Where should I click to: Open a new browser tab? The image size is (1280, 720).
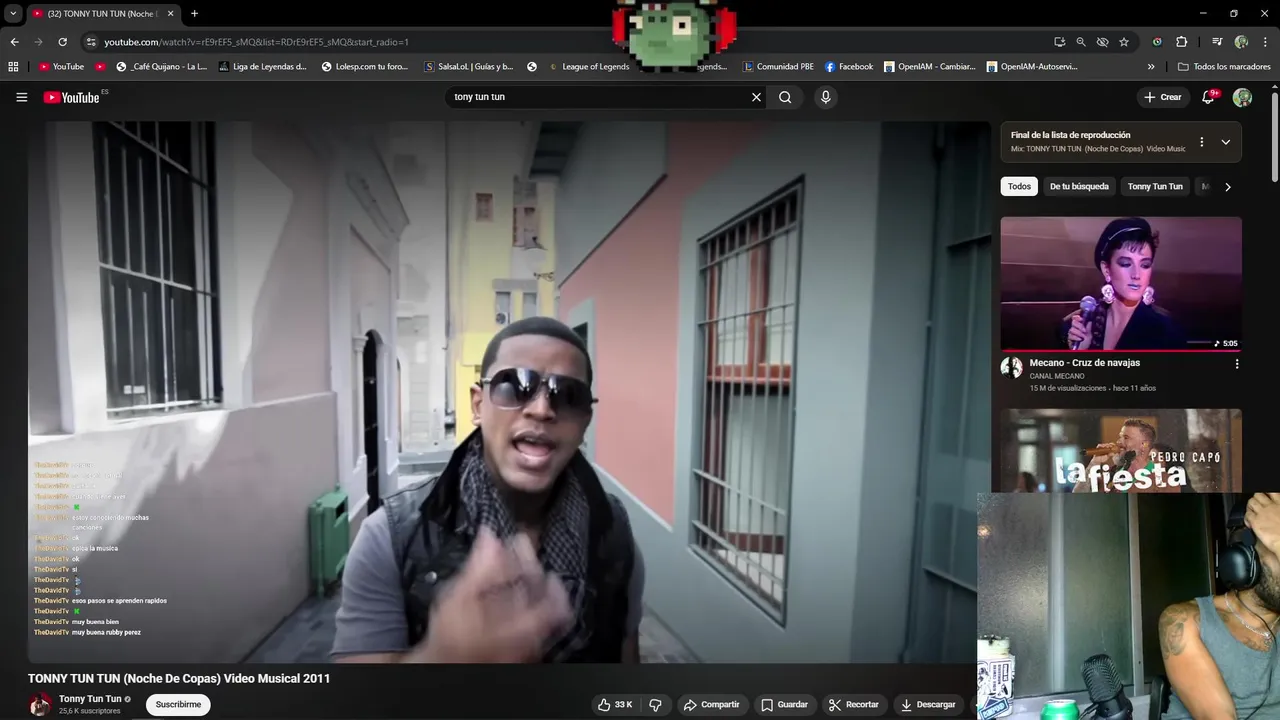[194, 14]
